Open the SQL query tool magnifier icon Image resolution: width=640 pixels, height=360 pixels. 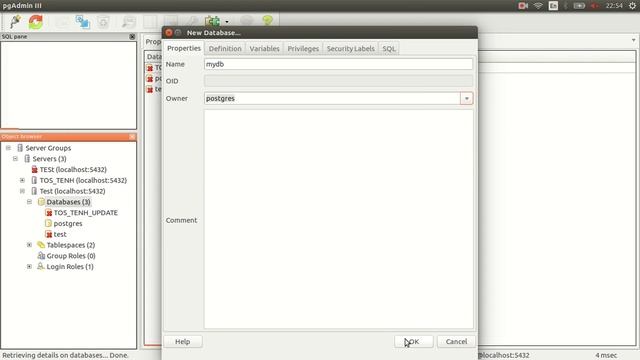click(129, 22)
